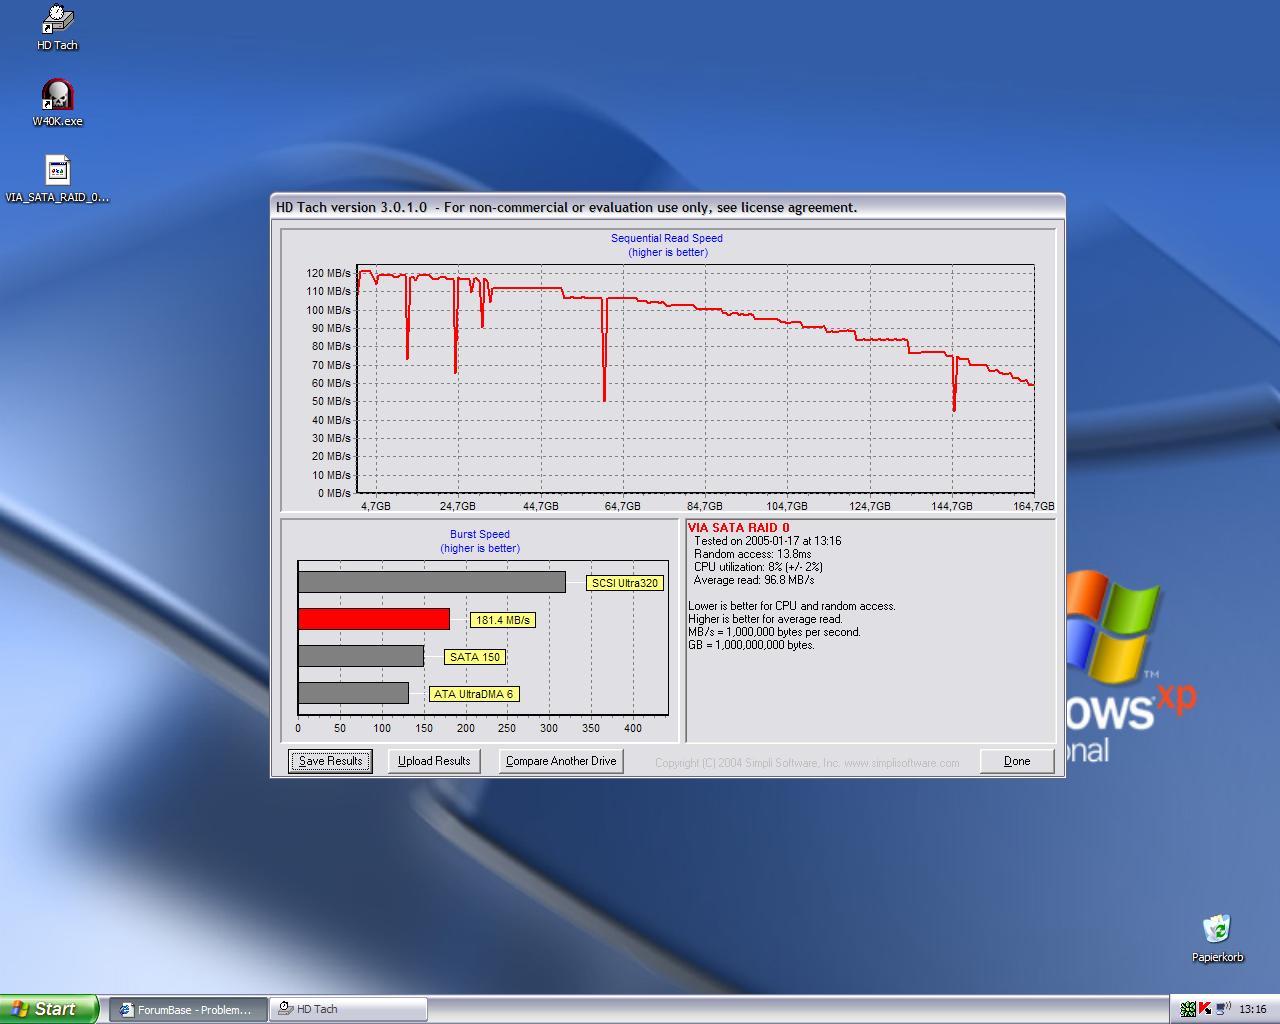Click the CPU utilization: 8% text

point(758,567)
